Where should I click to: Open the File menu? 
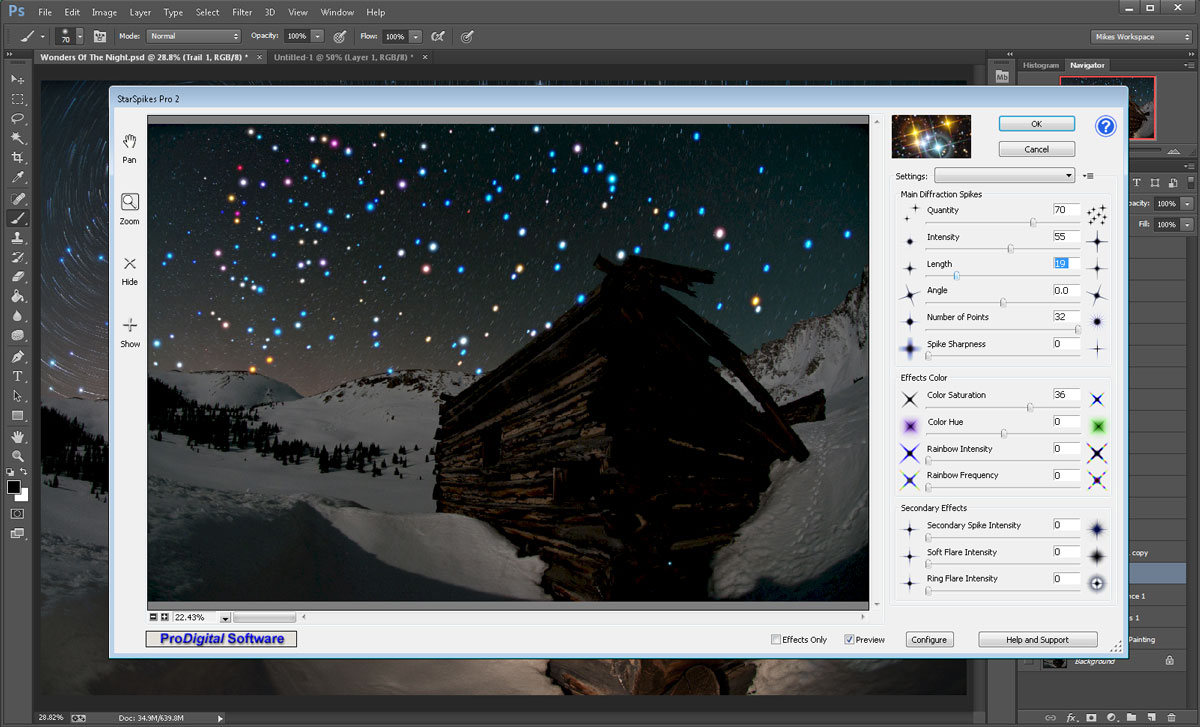[x=45, y=12]
